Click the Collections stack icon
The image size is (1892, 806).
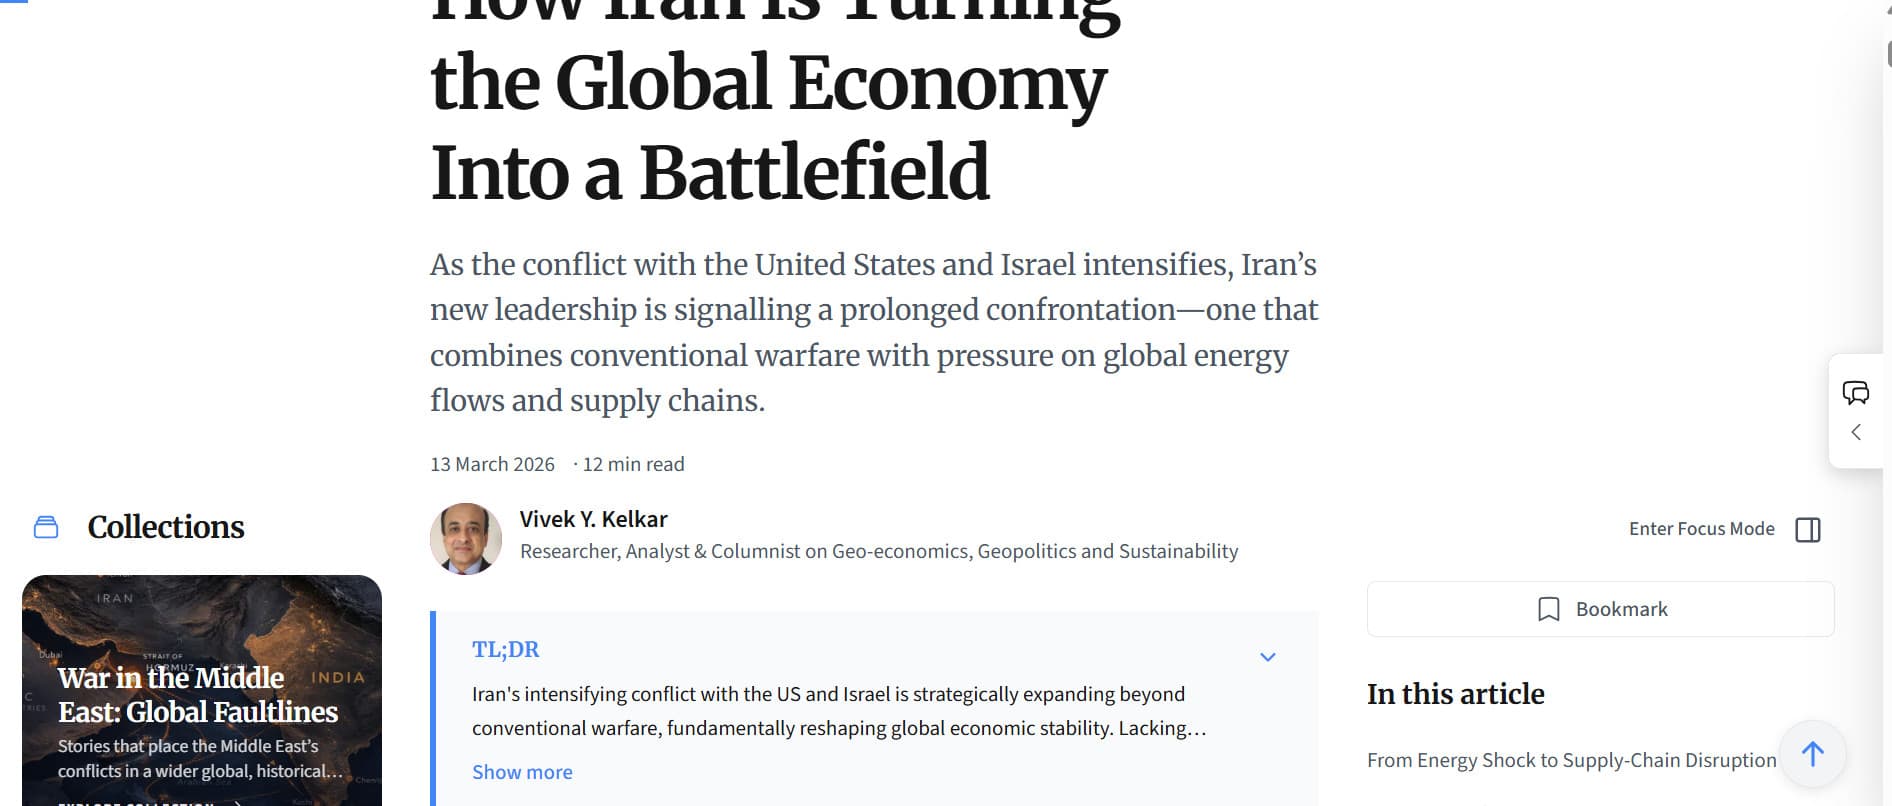[46, 527]
